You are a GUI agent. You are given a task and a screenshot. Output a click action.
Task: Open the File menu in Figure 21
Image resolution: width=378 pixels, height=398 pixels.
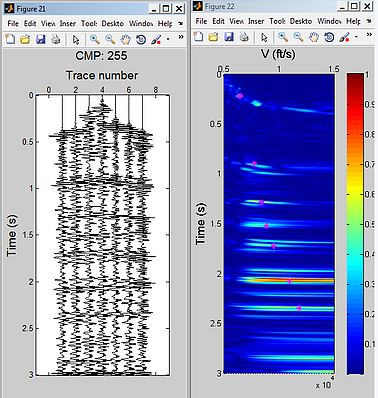coord(13,24)
